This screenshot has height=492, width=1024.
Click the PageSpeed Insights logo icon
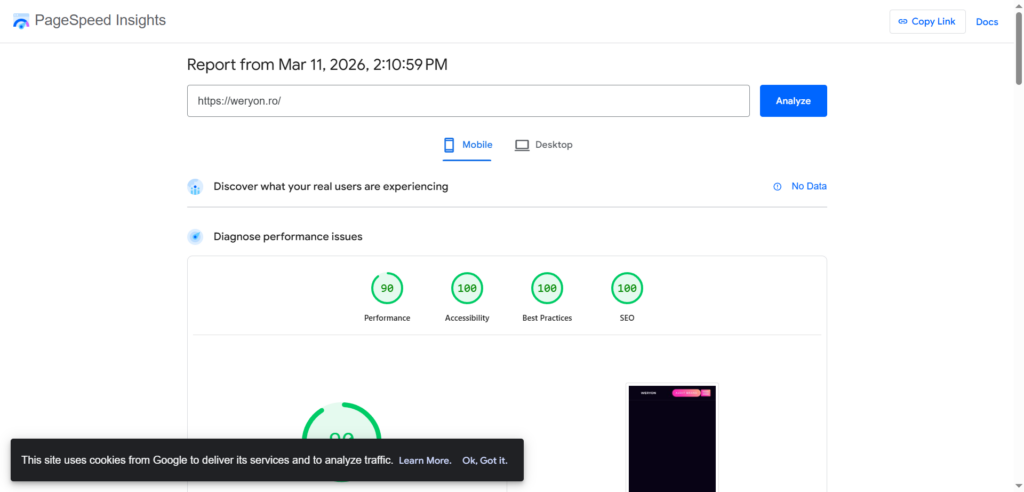click(21, 21)
